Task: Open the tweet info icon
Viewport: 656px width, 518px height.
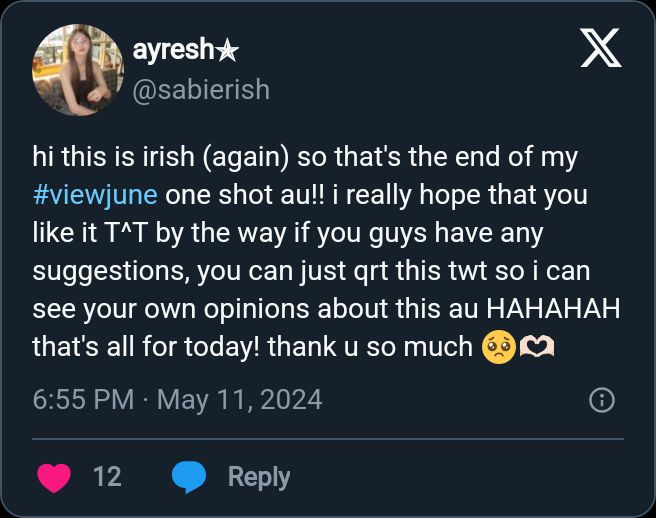Action: 601,401
